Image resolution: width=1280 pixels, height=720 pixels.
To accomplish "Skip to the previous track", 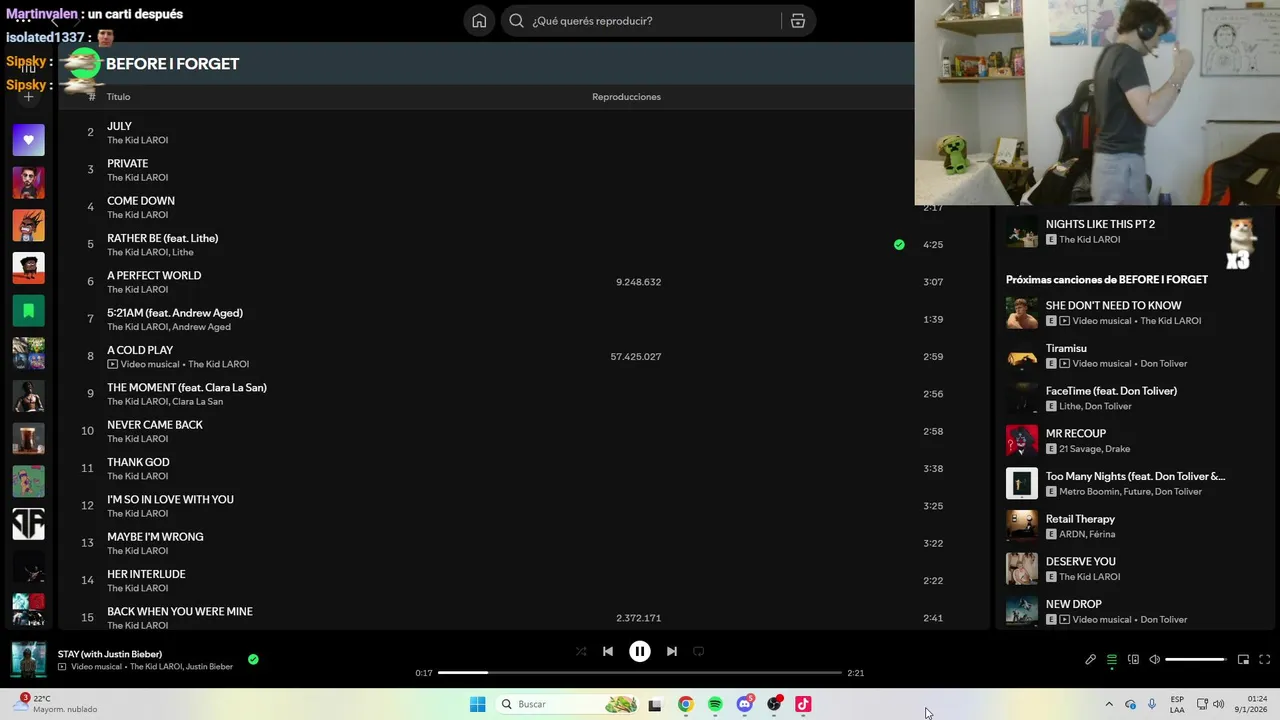I will pyautogui.click(x=607, y=651).
